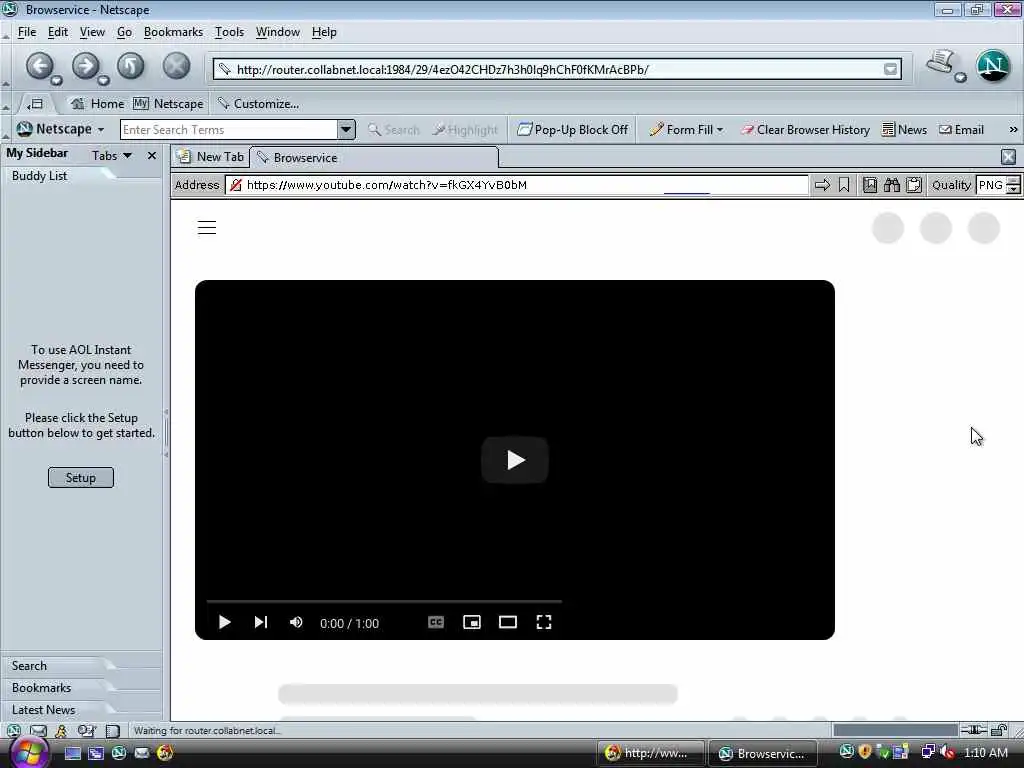1024x768 pixels.
Task: Reload the page with the Reload button
Action: 131,65
